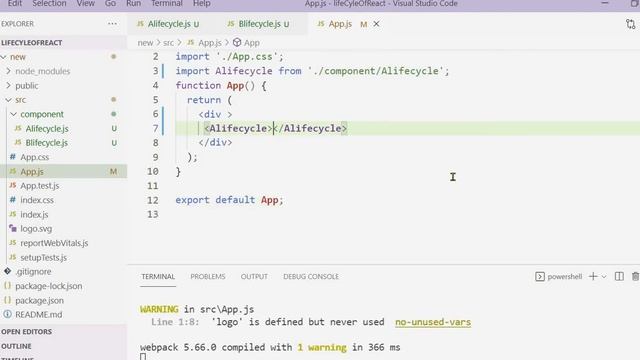Open the Edit menu
Viewport: 640px width, 360px height.
(x=15, y=4)
